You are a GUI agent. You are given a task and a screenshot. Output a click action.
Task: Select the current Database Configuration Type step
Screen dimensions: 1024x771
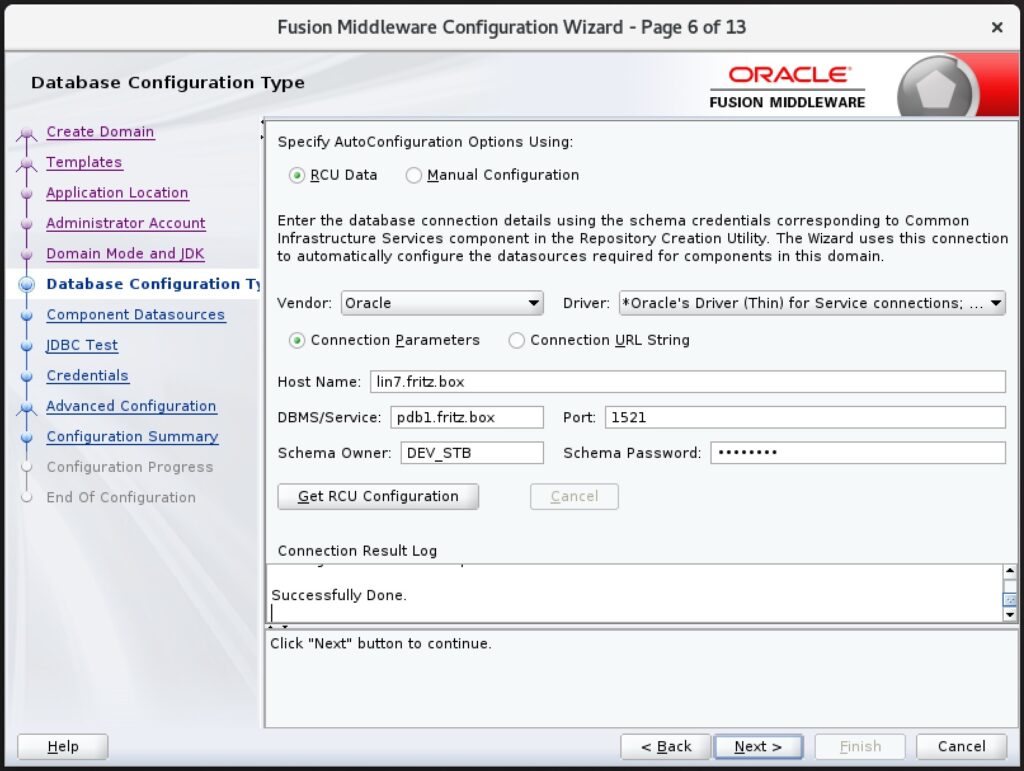(x=153, y=284)
